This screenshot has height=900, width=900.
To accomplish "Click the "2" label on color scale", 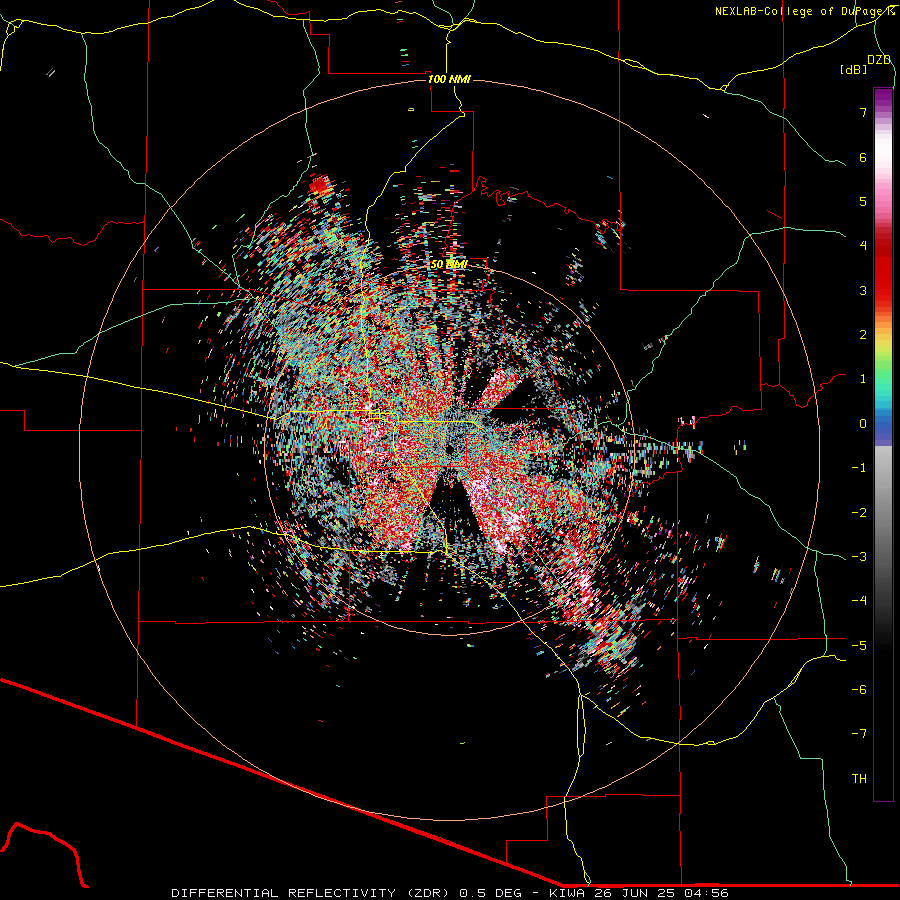I will coord(863,335).
